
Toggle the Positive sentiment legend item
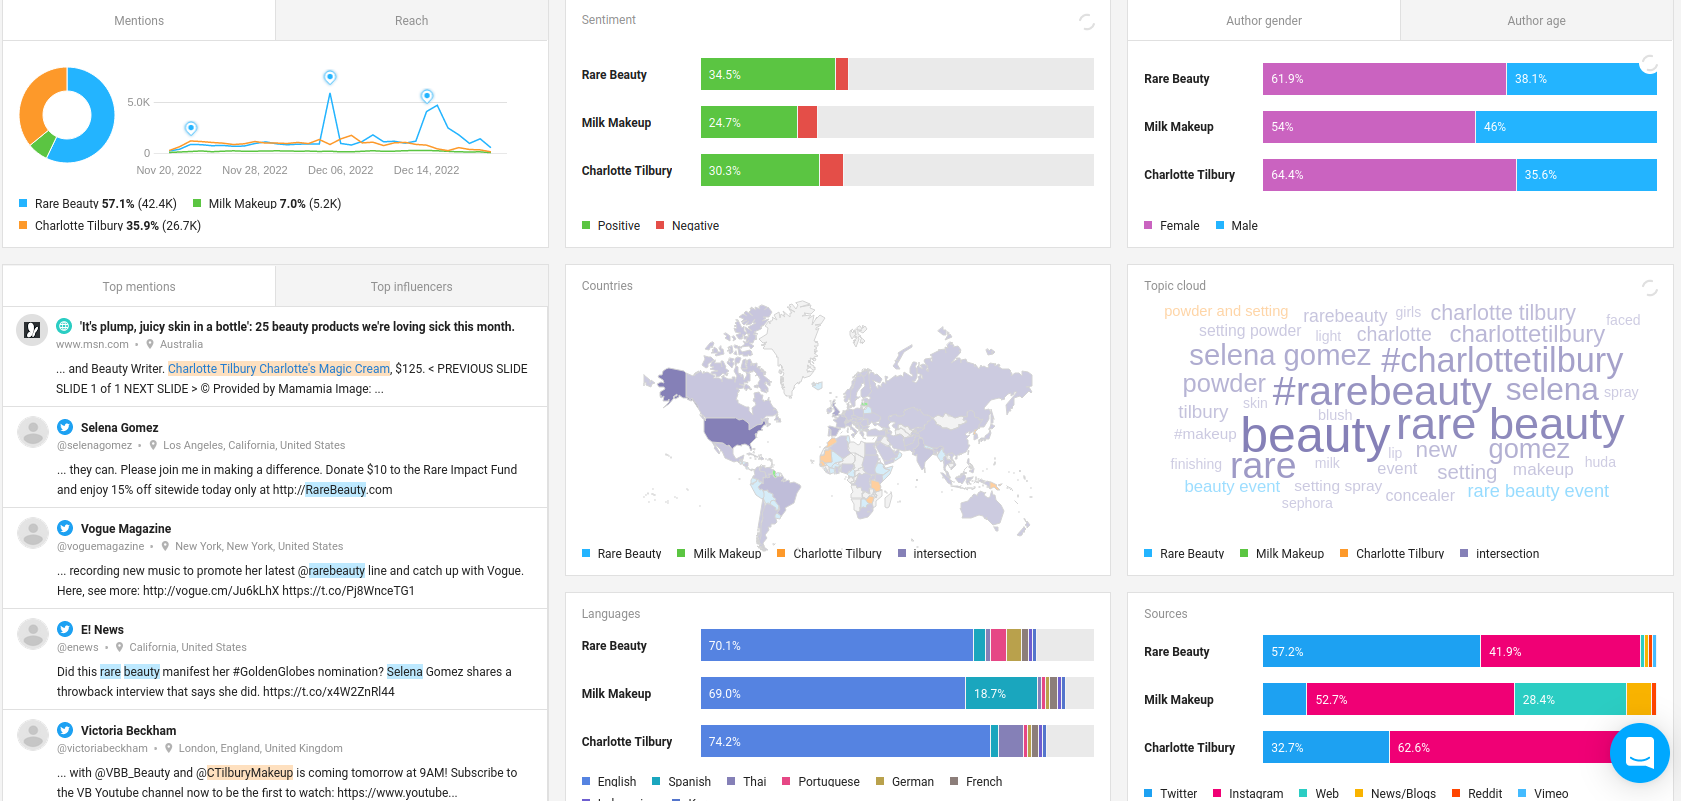[611, 226]
